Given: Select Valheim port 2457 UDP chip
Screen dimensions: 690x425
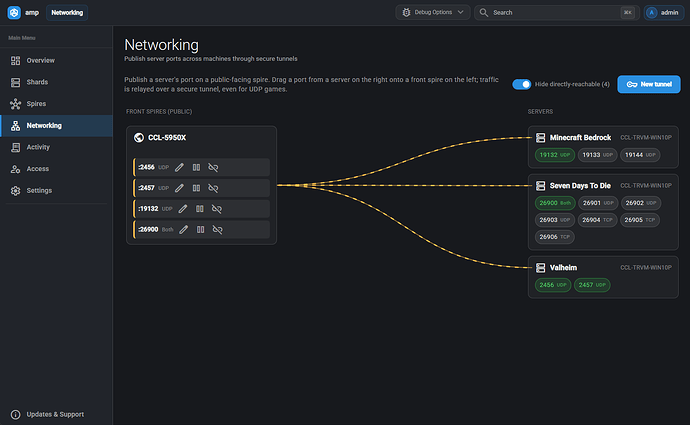Looking at the screenshot, I should tap(592, 285).
